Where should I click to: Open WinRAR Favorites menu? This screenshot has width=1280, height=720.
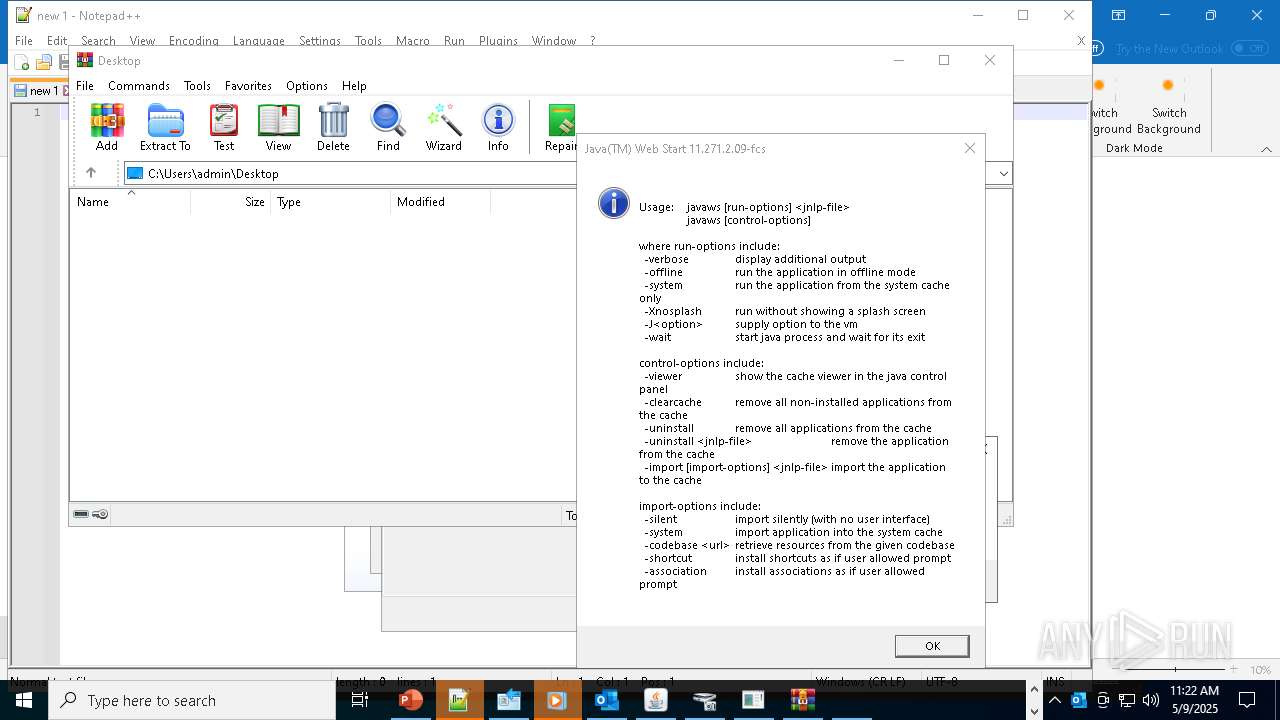click(248, 86)
